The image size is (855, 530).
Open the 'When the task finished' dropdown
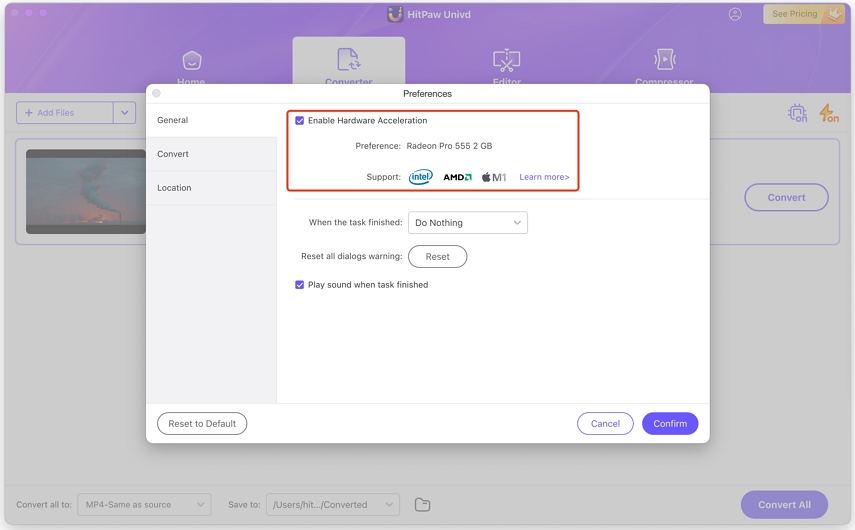[468, 222]
